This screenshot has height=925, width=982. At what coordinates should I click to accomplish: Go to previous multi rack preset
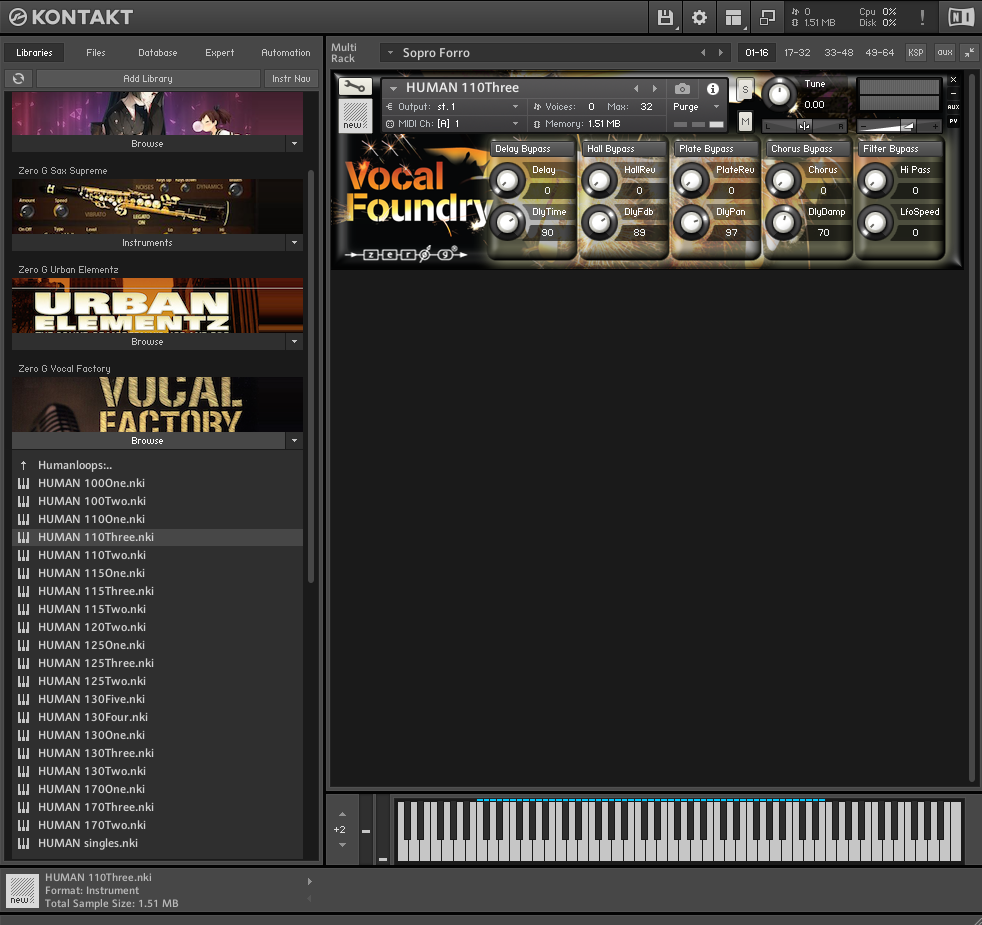pos(703,53)
